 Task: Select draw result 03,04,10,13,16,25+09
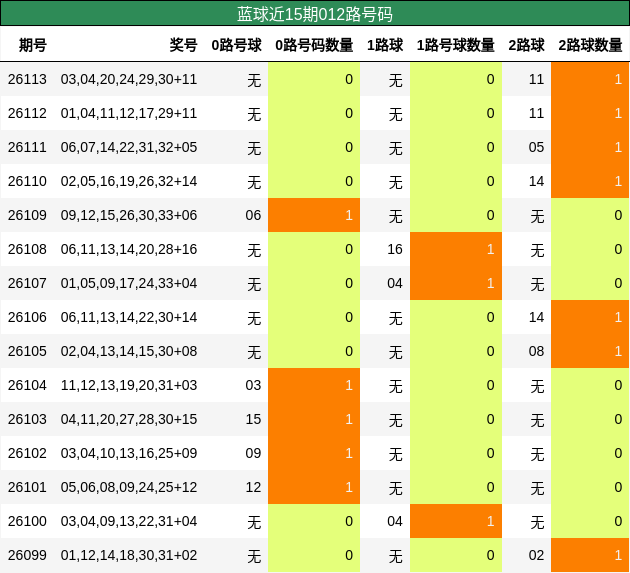coord(129,453)
